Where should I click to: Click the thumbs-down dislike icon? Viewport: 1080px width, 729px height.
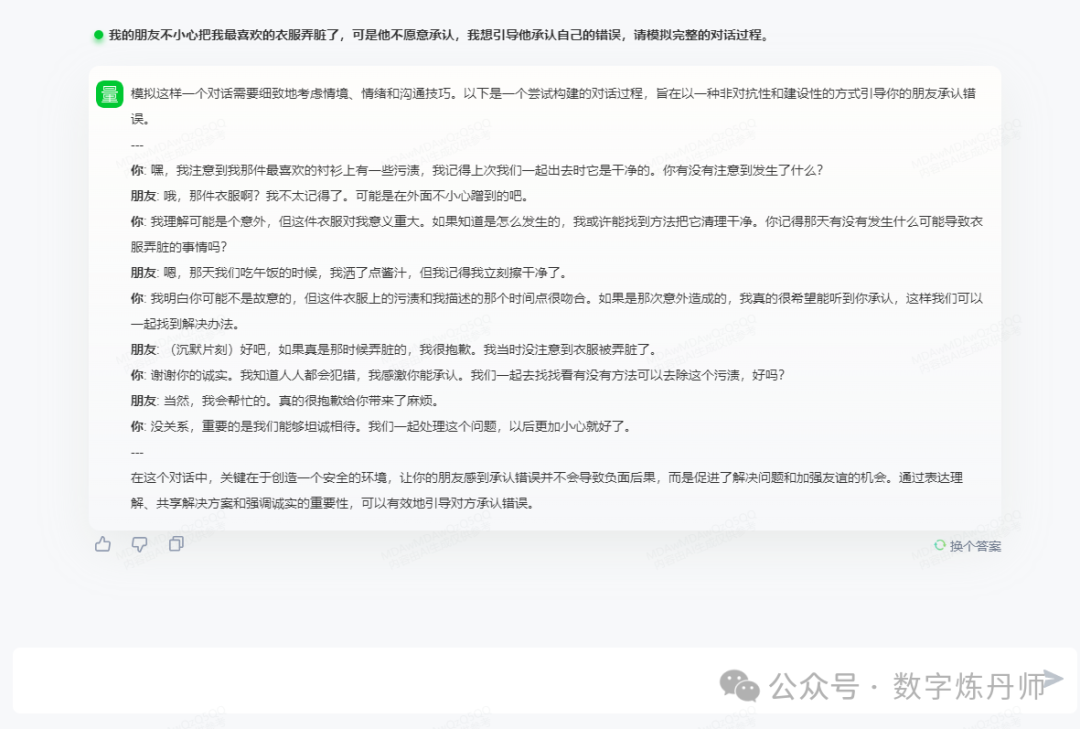140,544
